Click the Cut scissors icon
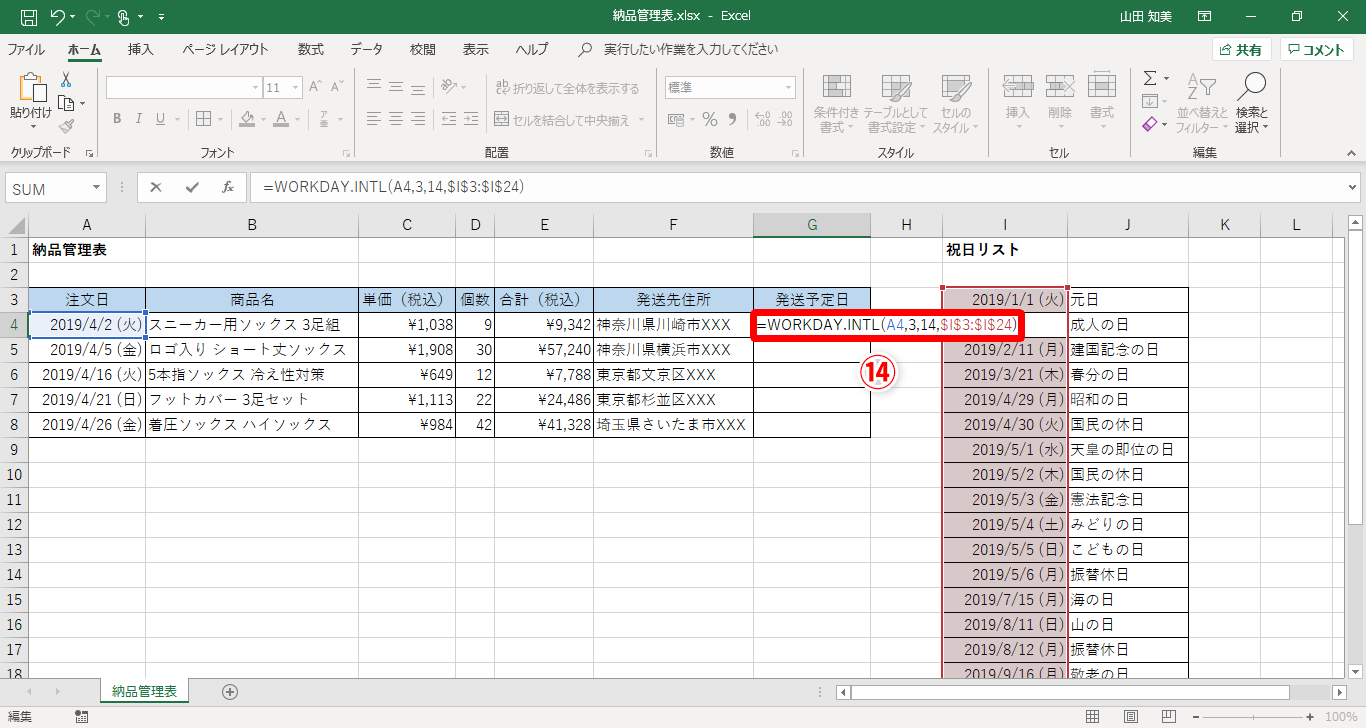Image resolution: width=1366 pixels, height=728 pixels. click(66, 80)
